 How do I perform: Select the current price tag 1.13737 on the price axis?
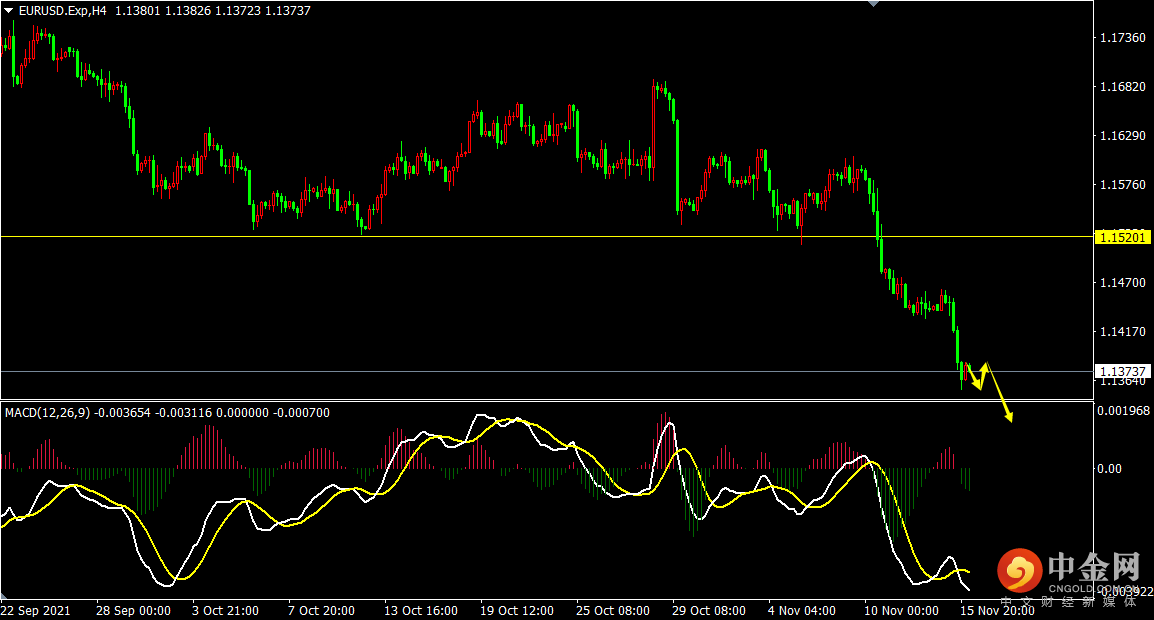1122,372
